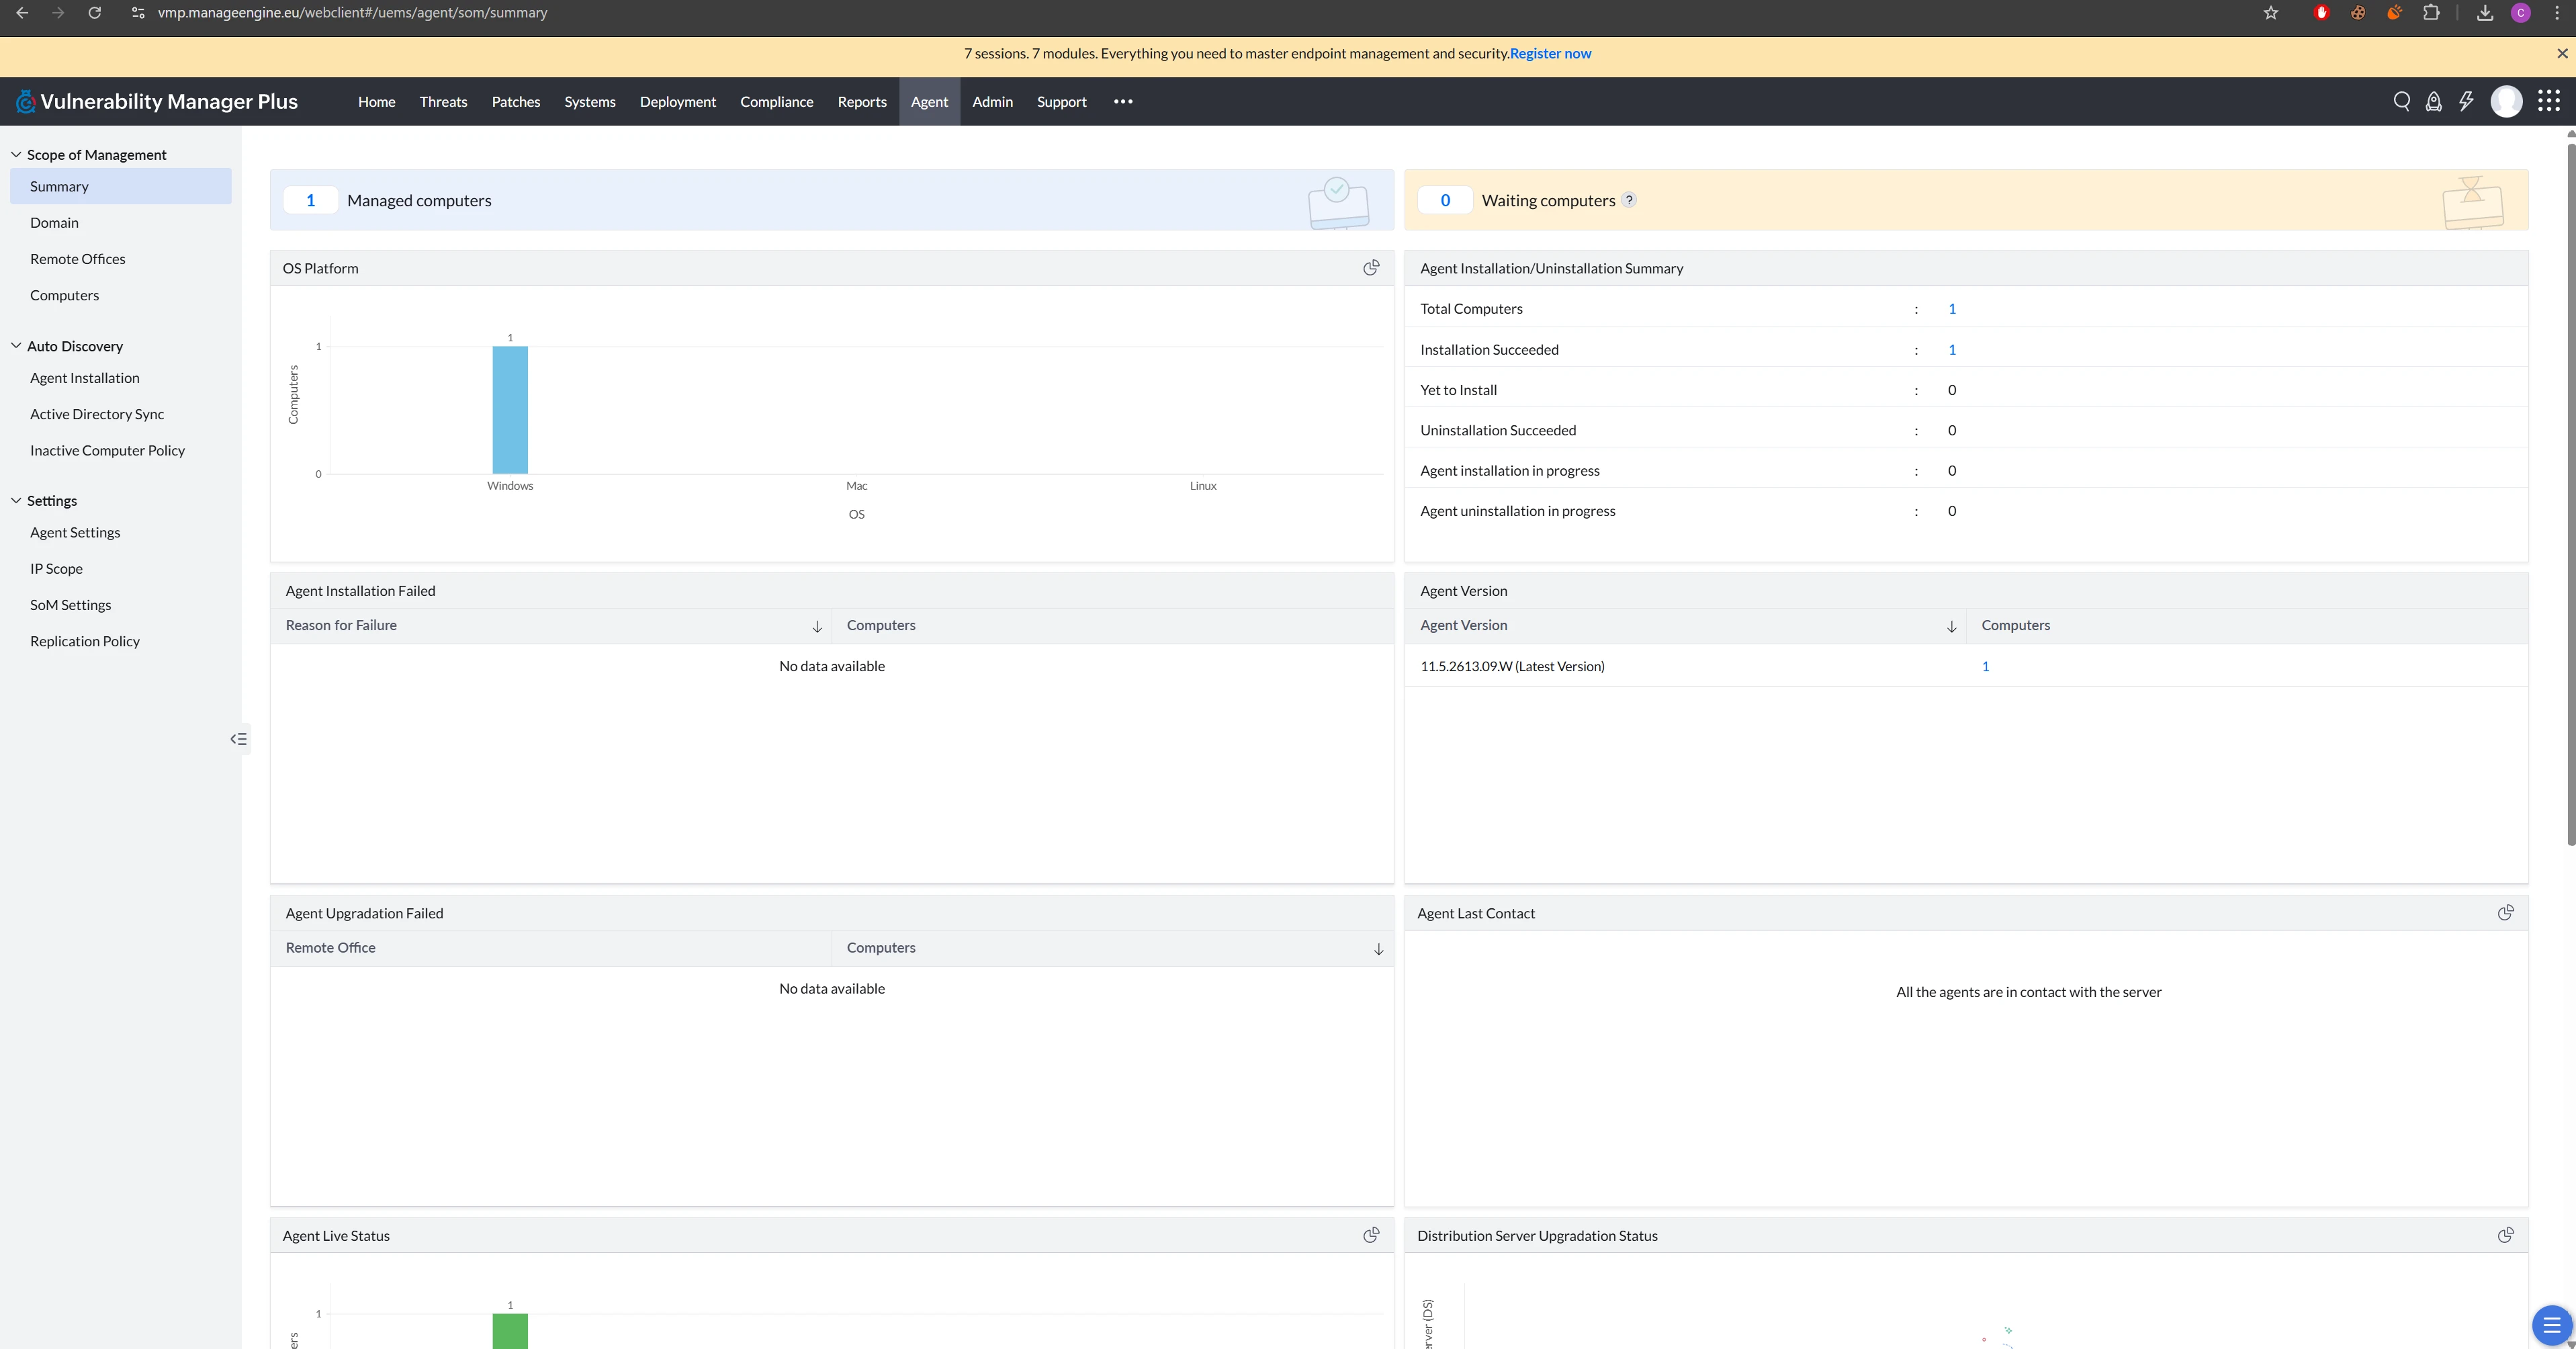
Task: Open Chrome profile avatar
Action: pyautogui.click(x=2521, y=13)
